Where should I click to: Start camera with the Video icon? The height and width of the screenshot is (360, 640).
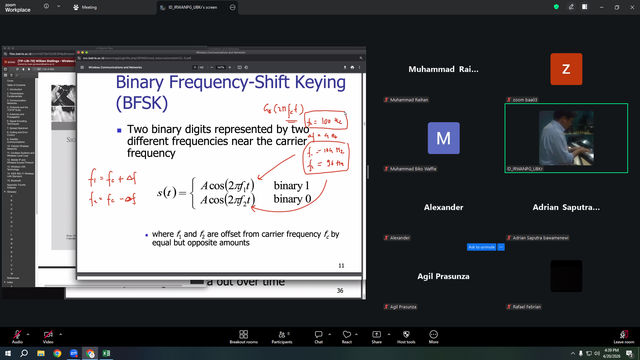(48, 335)
